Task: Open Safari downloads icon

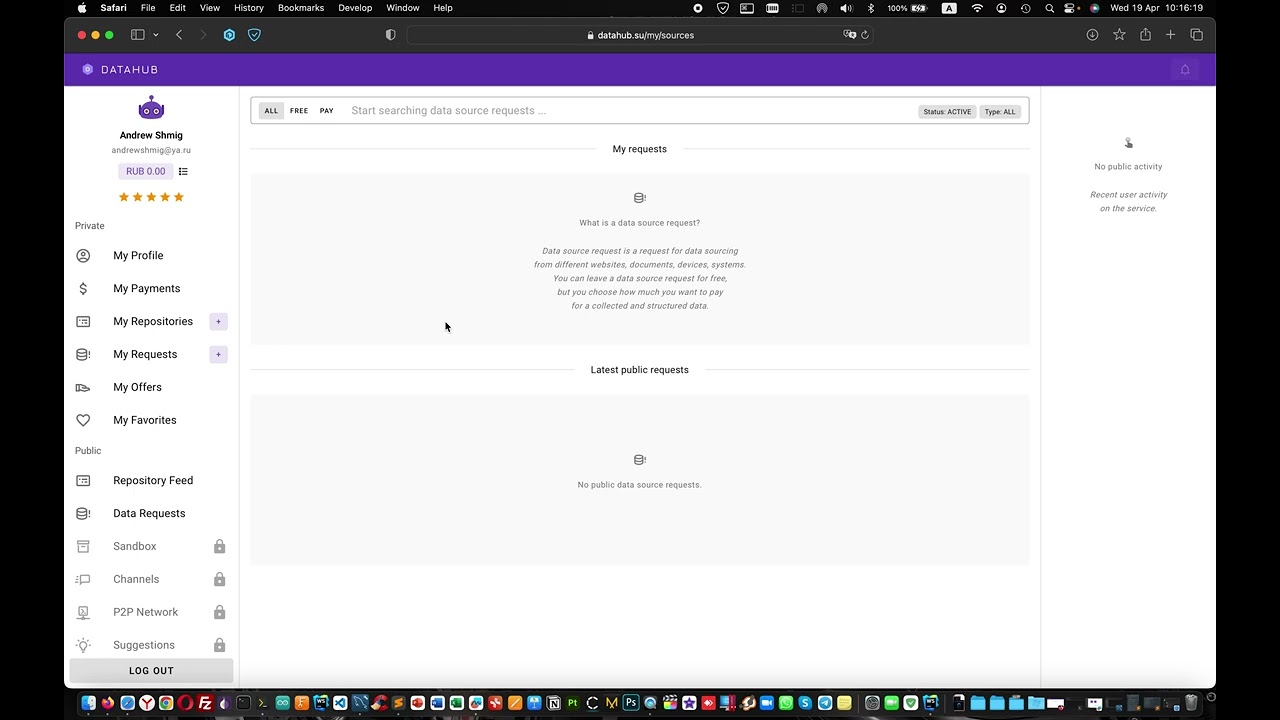Action: [1092, 35]
